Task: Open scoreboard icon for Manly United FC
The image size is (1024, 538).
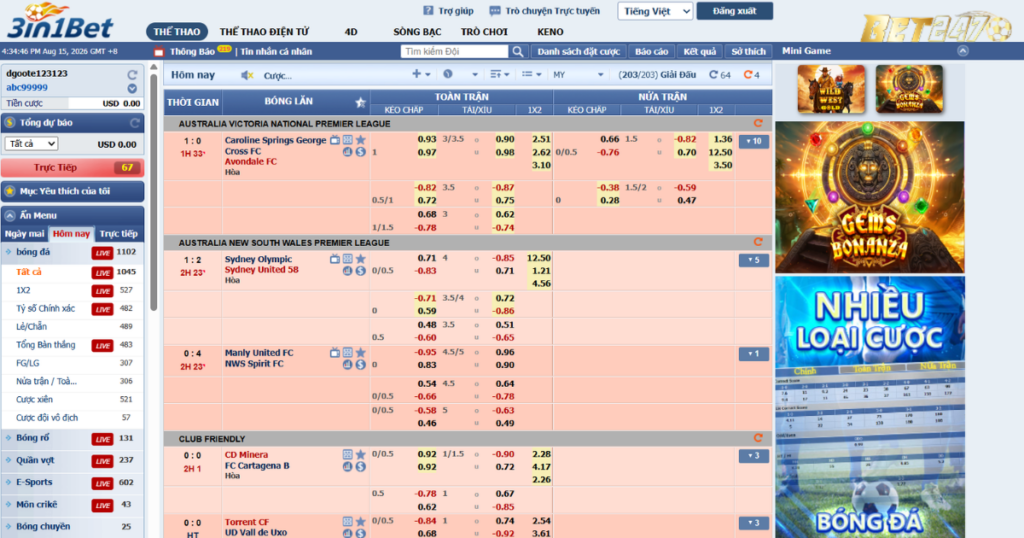Action: click(347, 353)
